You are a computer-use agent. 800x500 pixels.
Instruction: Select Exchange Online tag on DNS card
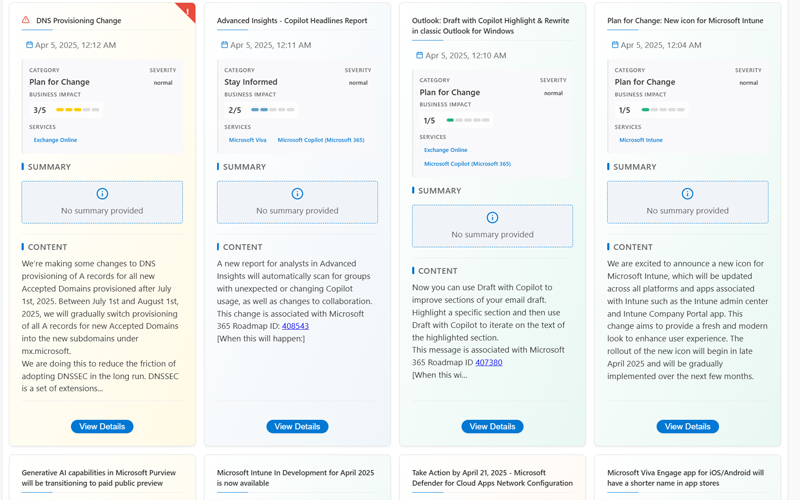click(x=55, y=140)
